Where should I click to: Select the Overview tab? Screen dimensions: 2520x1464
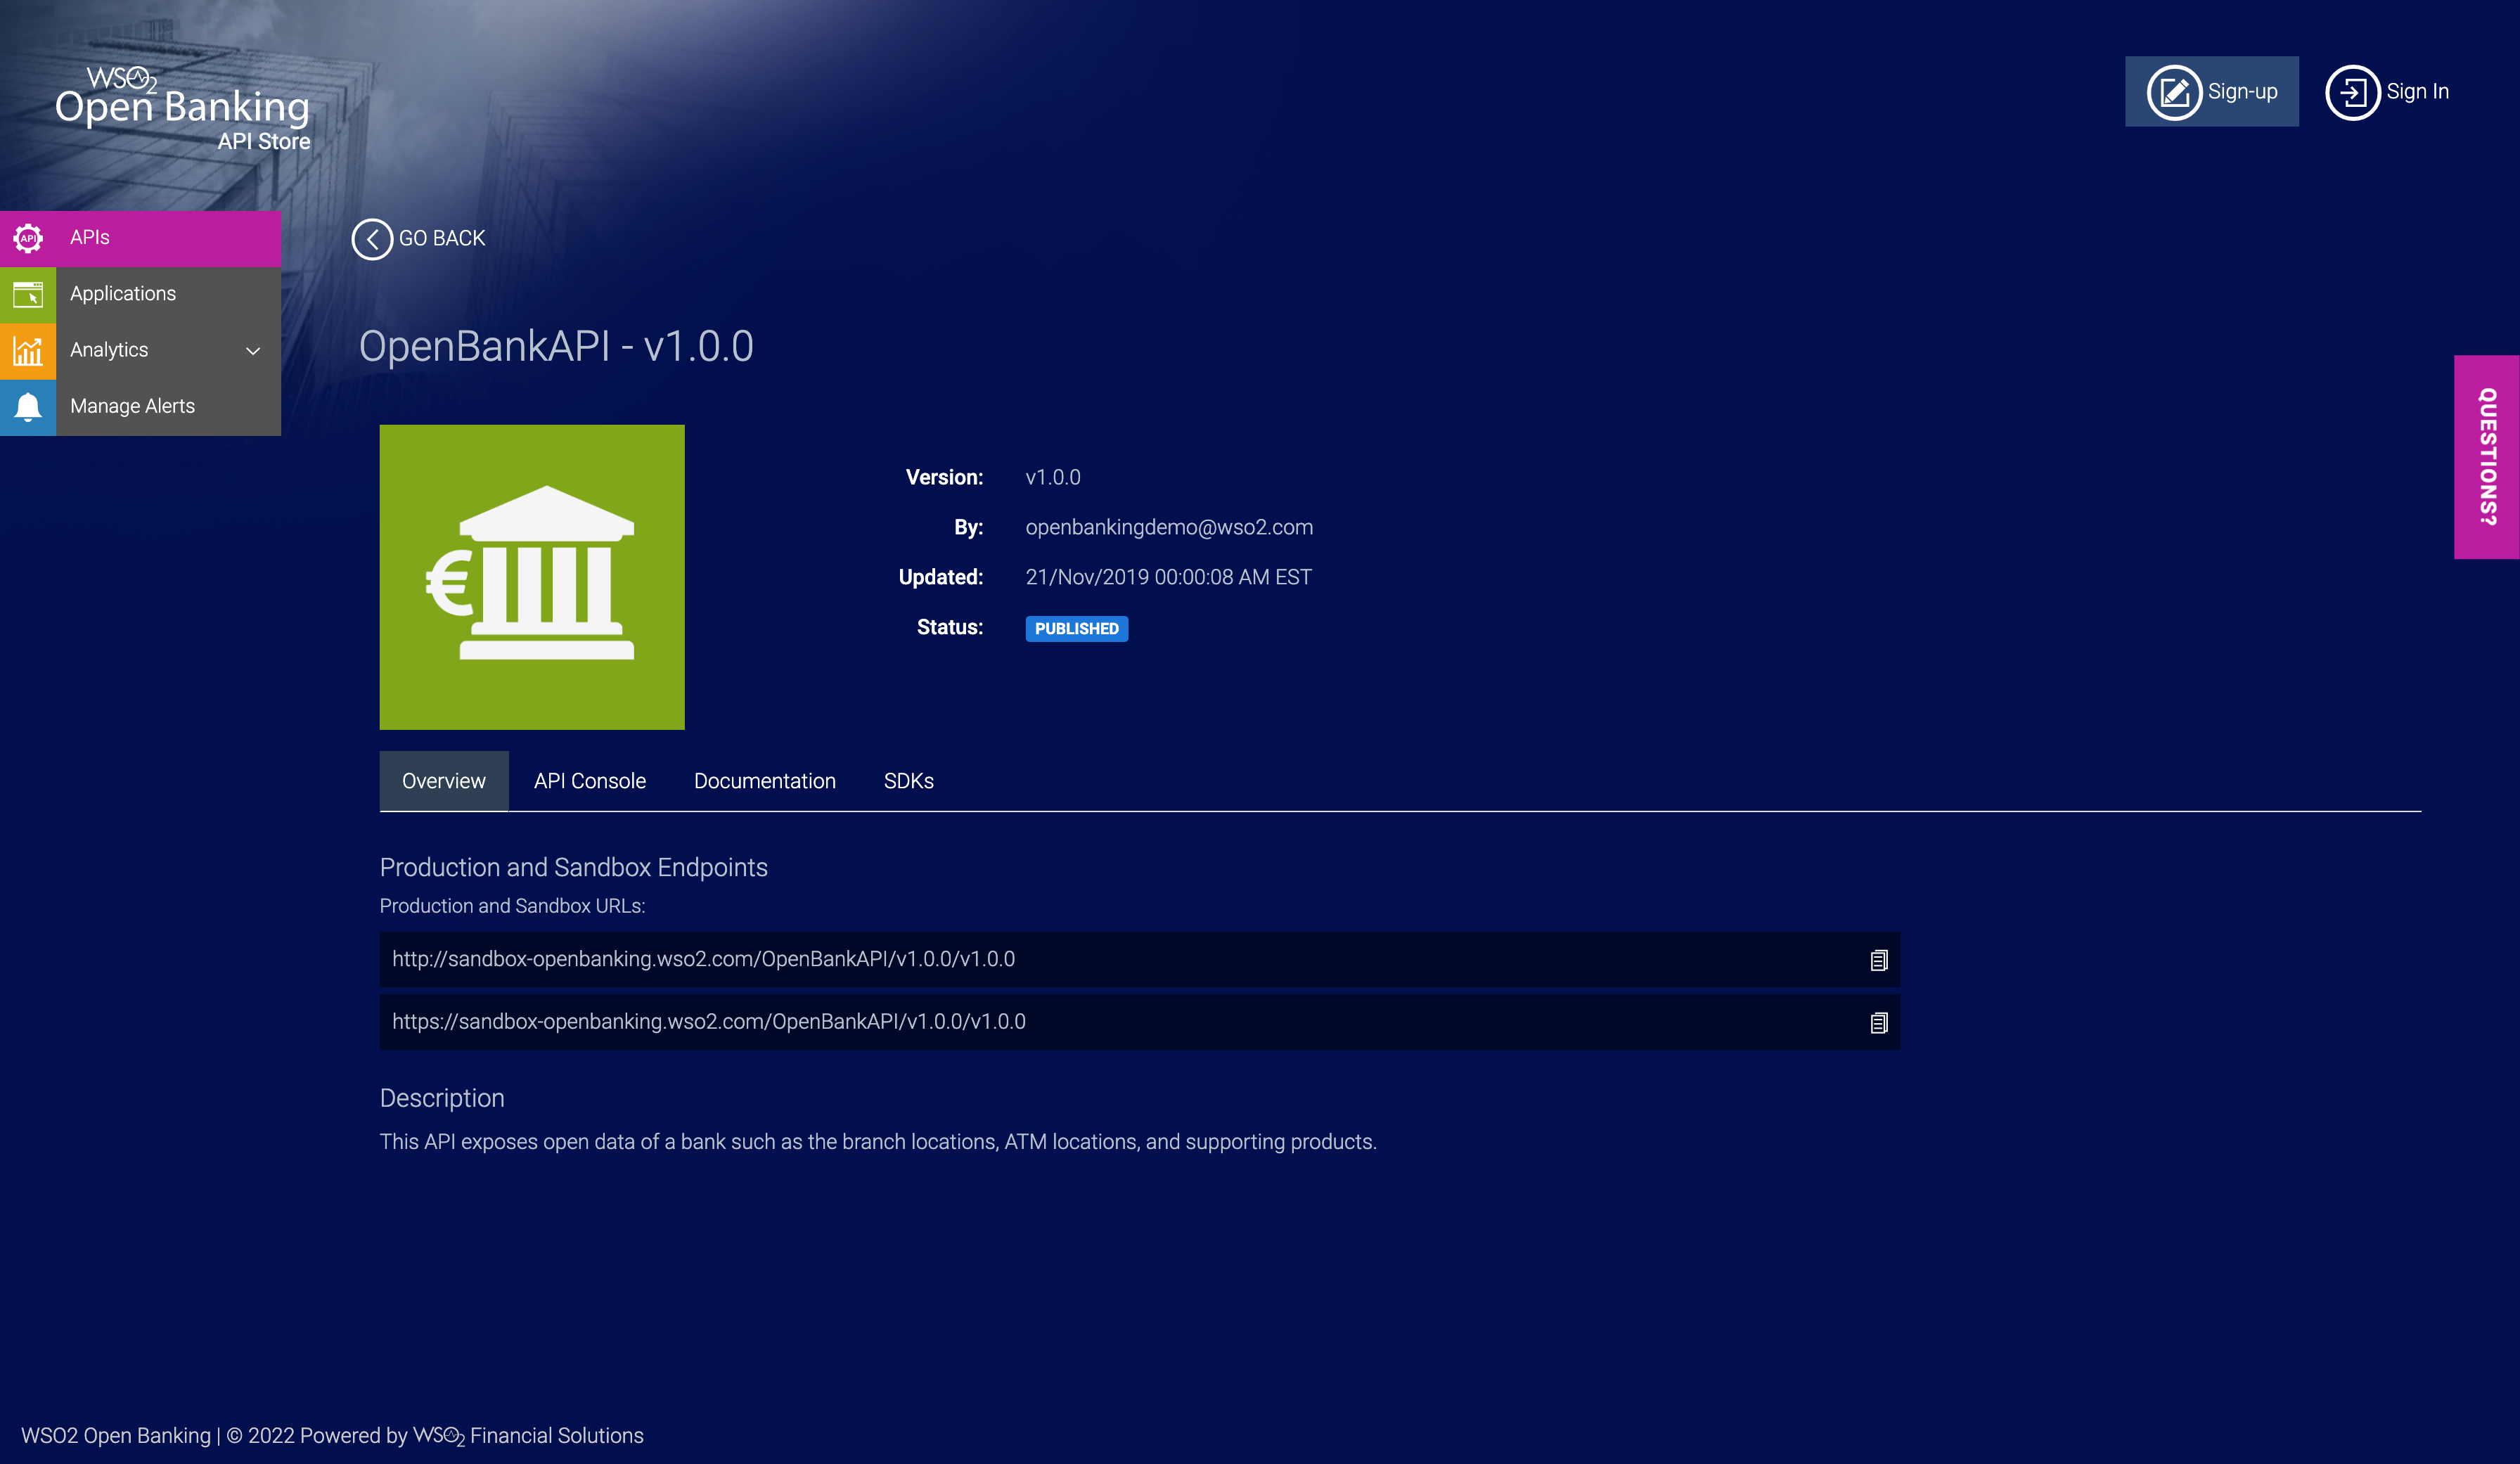coord(443,781)
